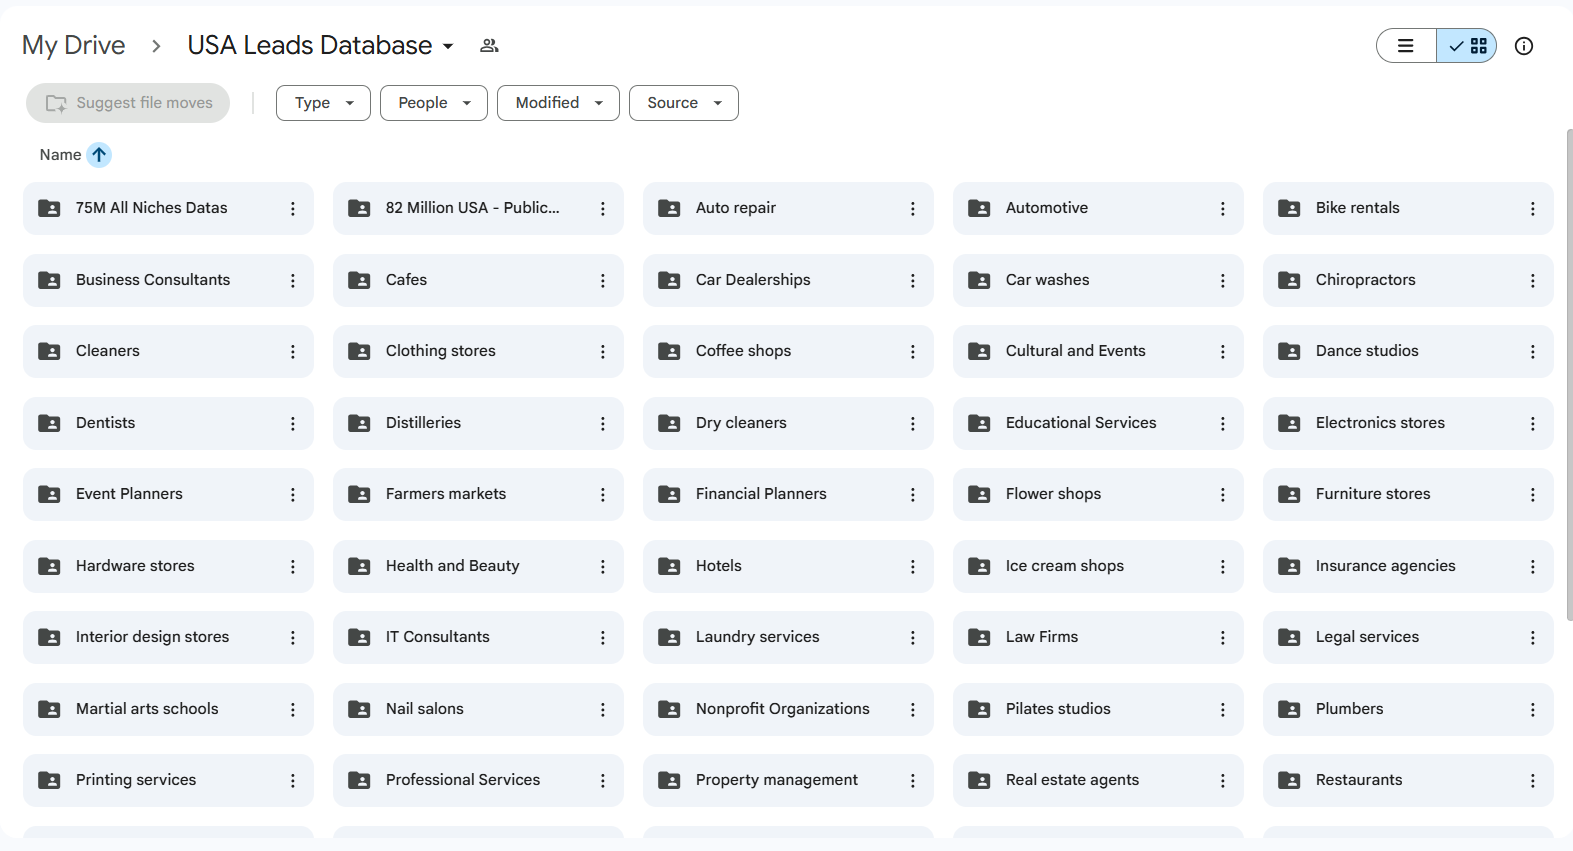Select the Property management folder

point(788,781)
